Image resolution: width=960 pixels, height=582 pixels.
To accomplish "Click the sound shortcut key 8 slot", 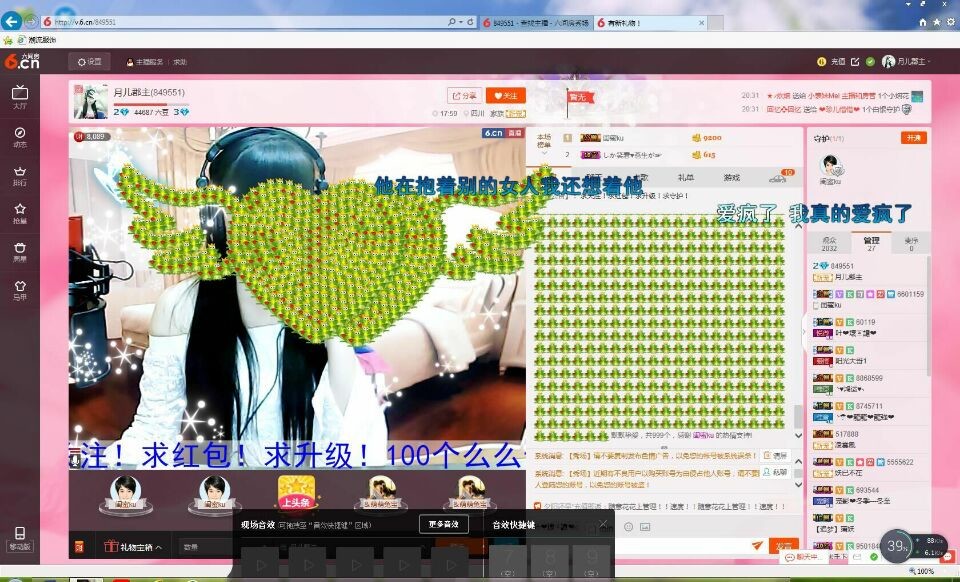I will tap(550, 561).
